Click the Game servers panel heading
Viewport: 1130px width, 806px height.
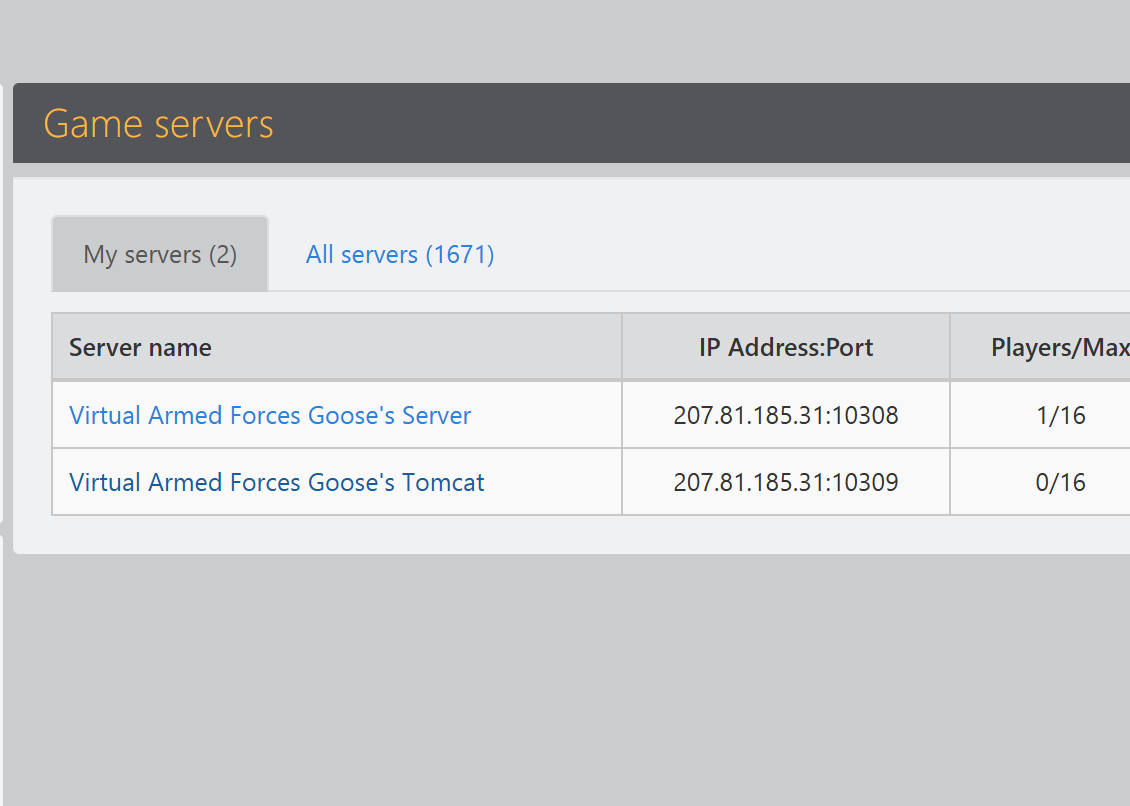158,124
